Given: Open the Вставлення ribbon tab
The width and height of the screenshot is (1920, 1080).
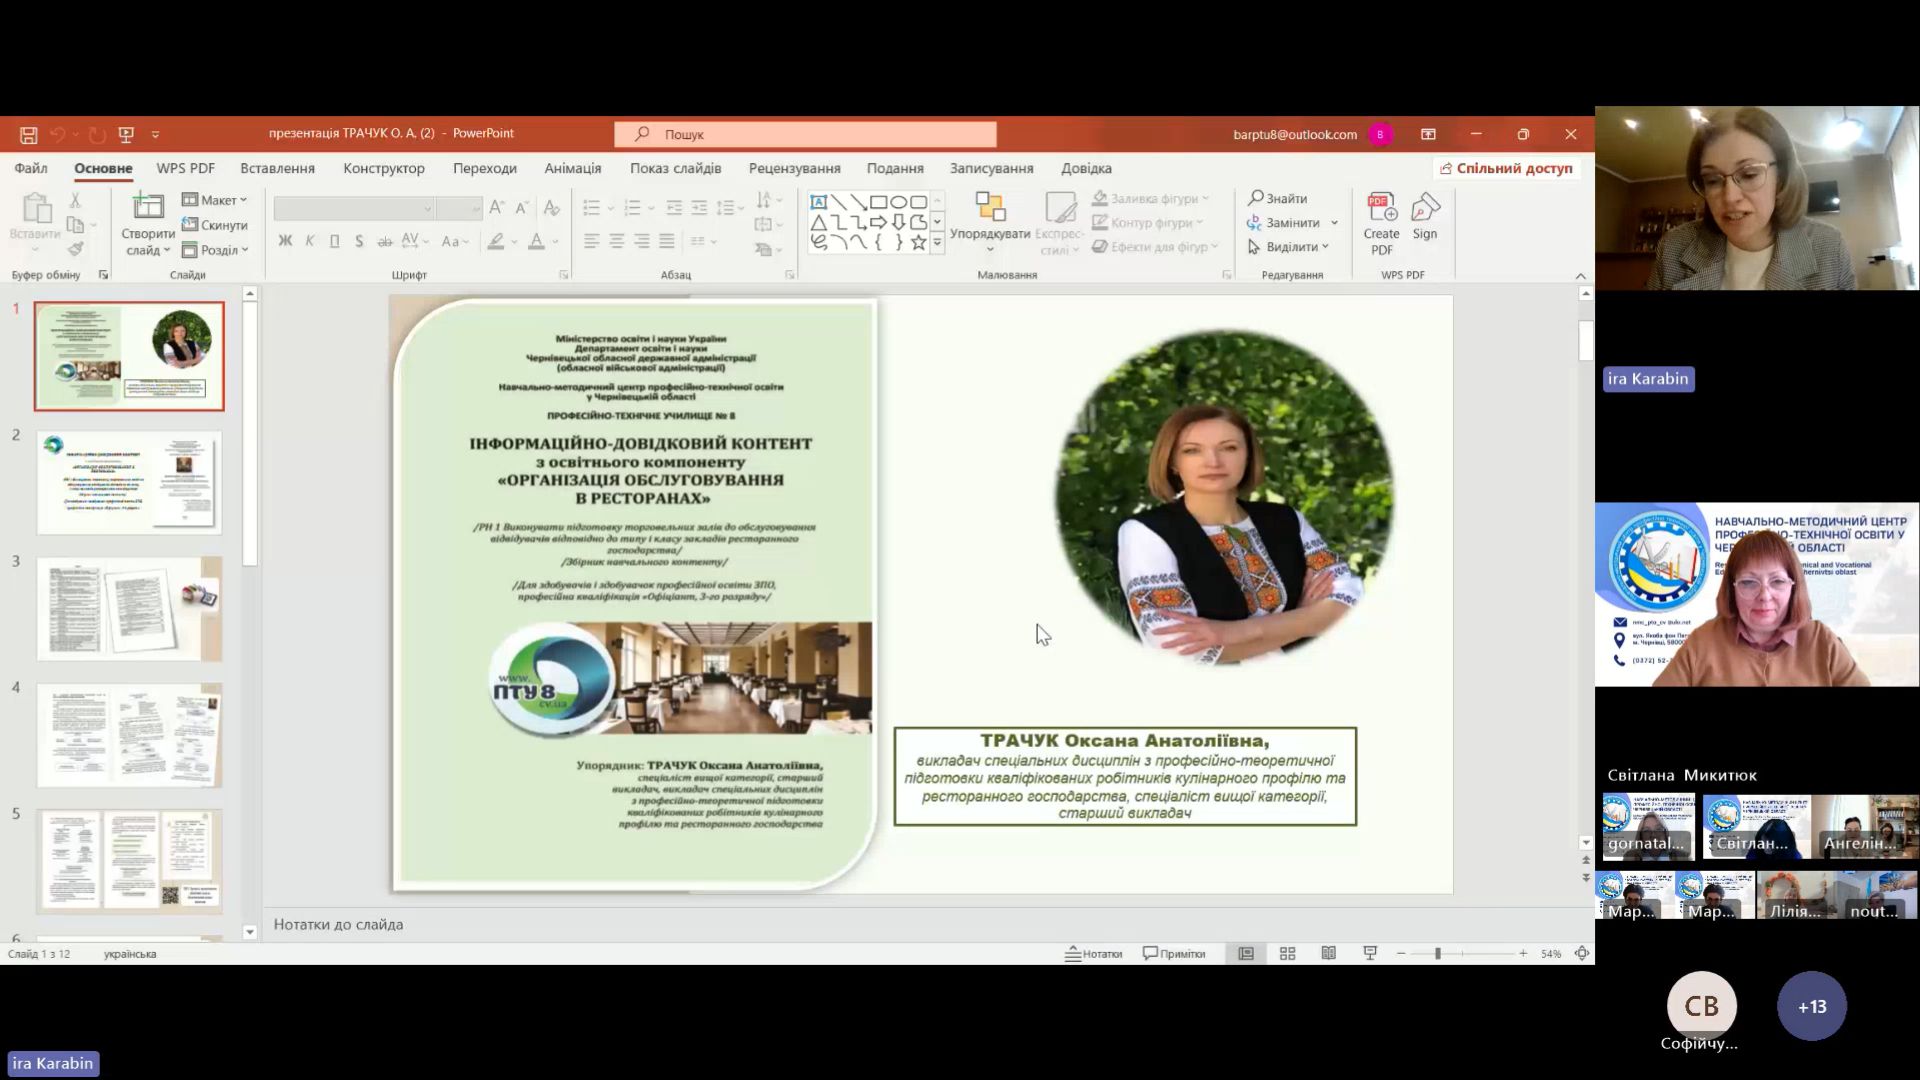Looking at the screenshot, I should 277,168.
